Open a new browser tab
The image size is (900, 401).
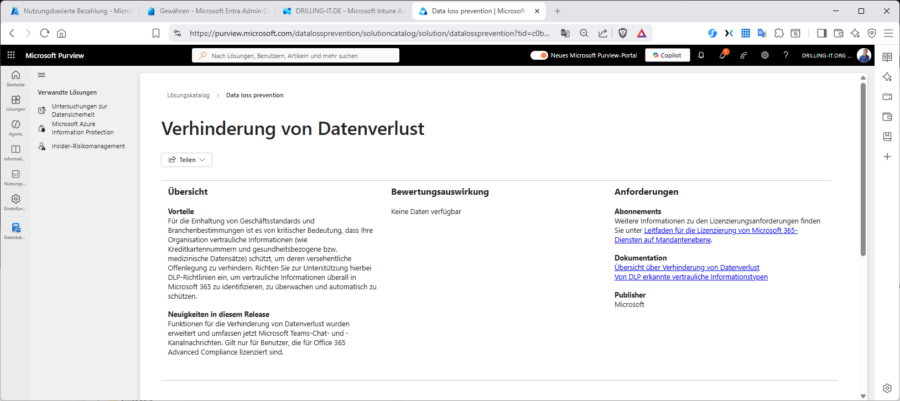point(557,11)
